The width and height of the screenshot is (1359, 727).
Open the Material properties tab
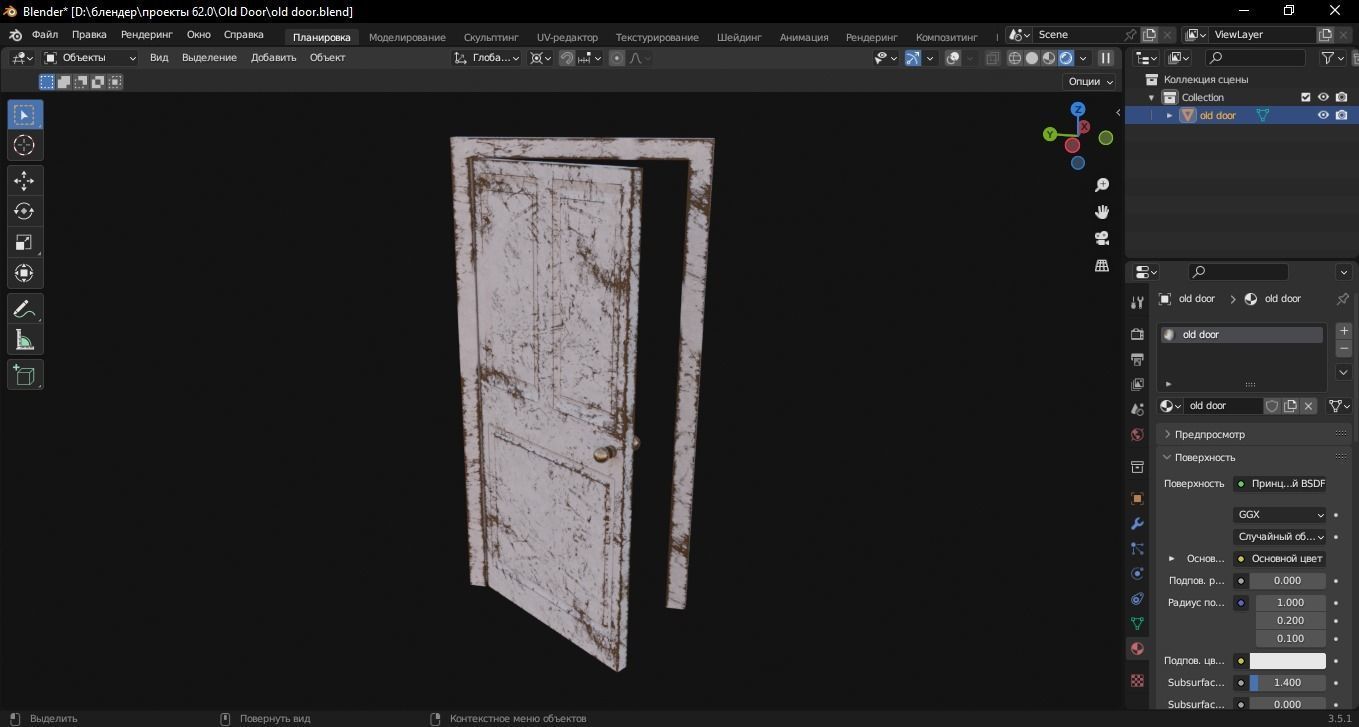[1137, 648]
